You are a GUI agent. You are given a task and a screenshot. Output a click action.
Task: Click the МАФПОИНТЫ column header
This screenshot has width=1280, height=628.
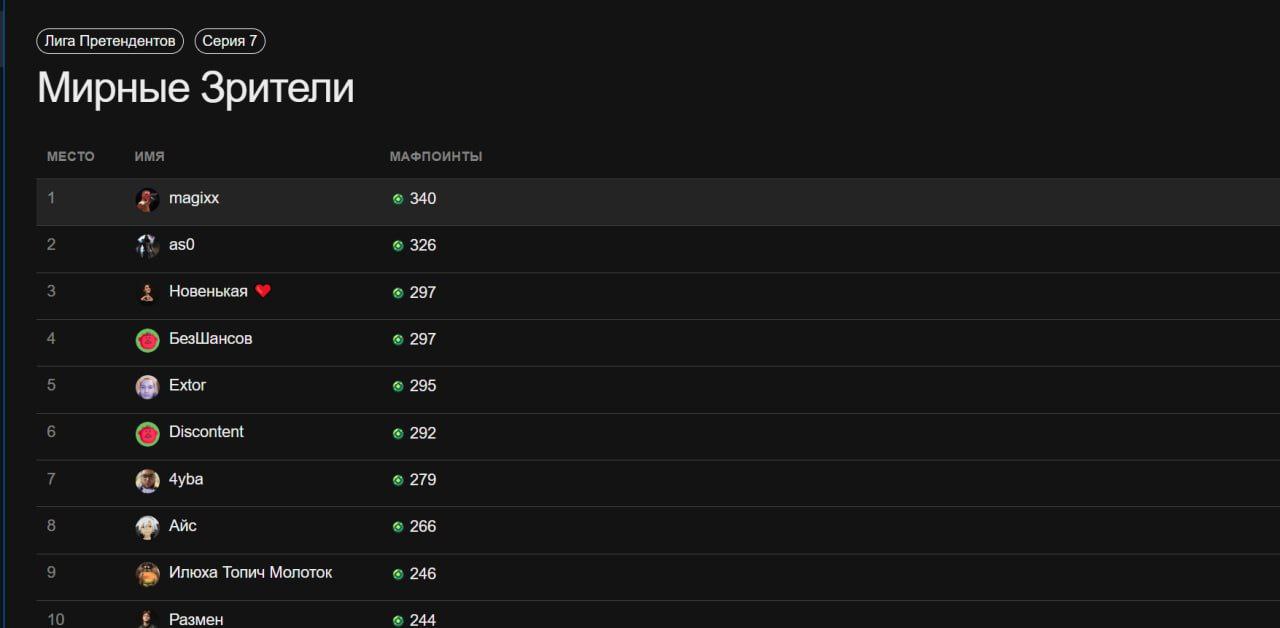point(436,157)
